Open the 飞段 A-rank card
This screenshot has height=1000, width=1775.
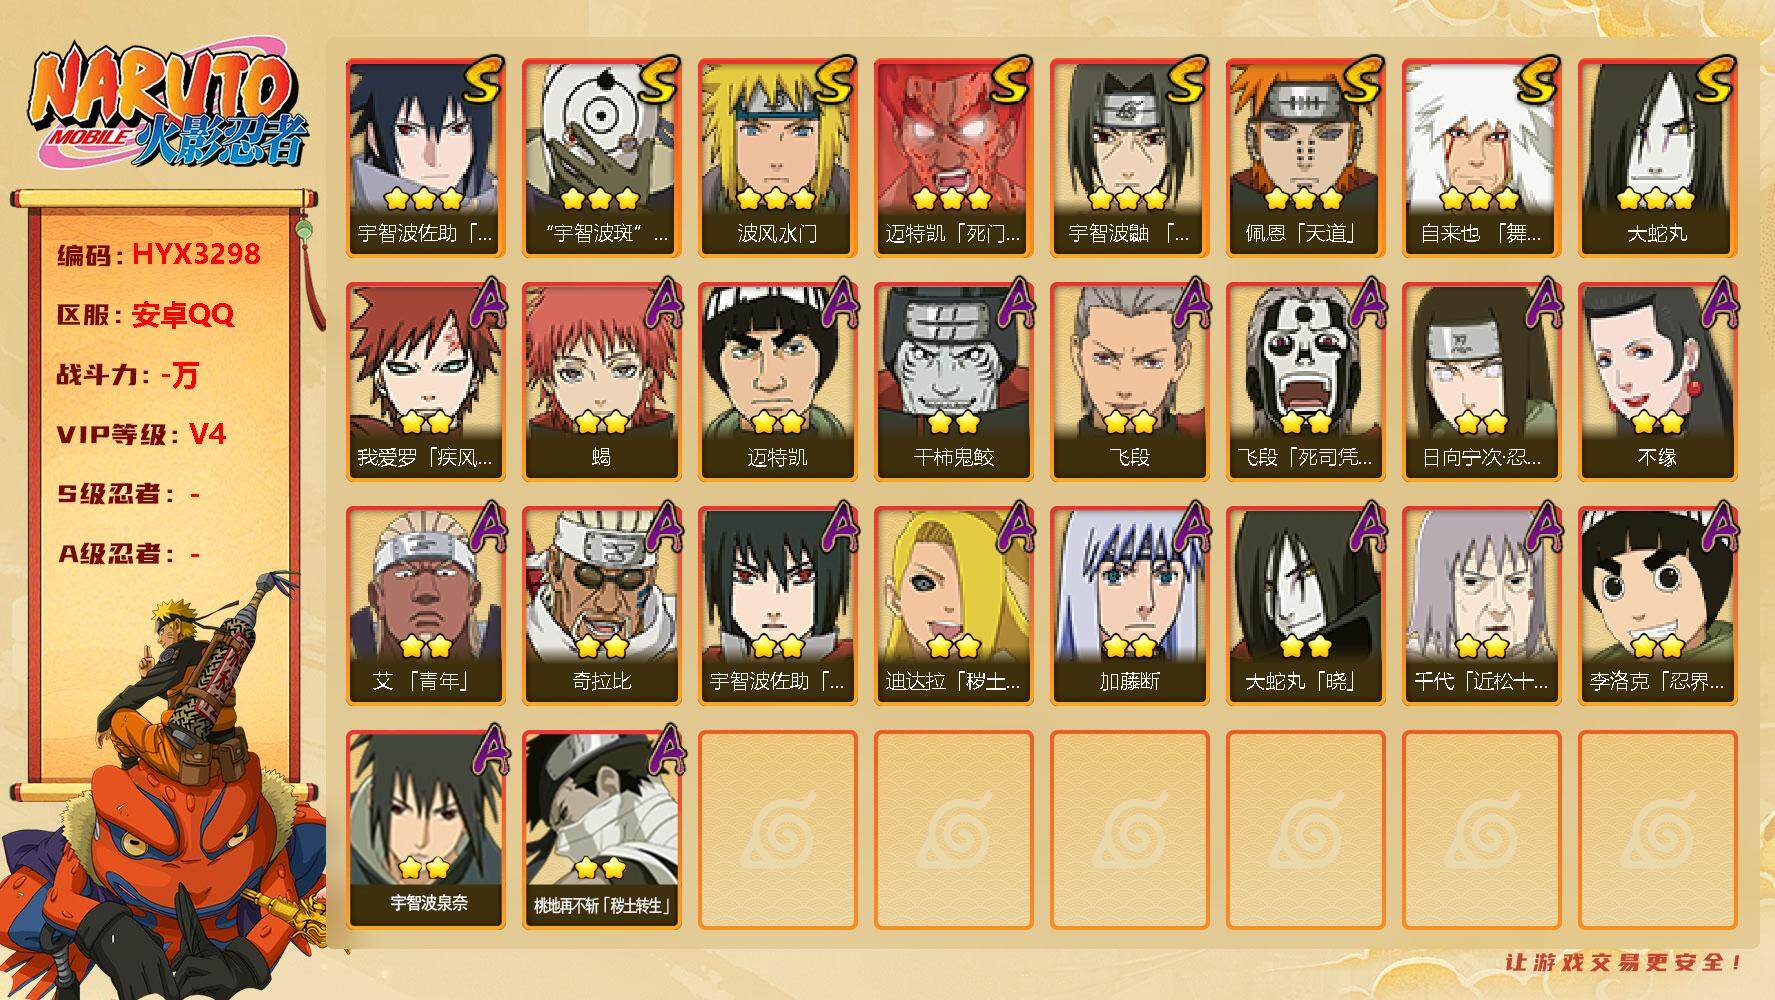click(1129, 382)
